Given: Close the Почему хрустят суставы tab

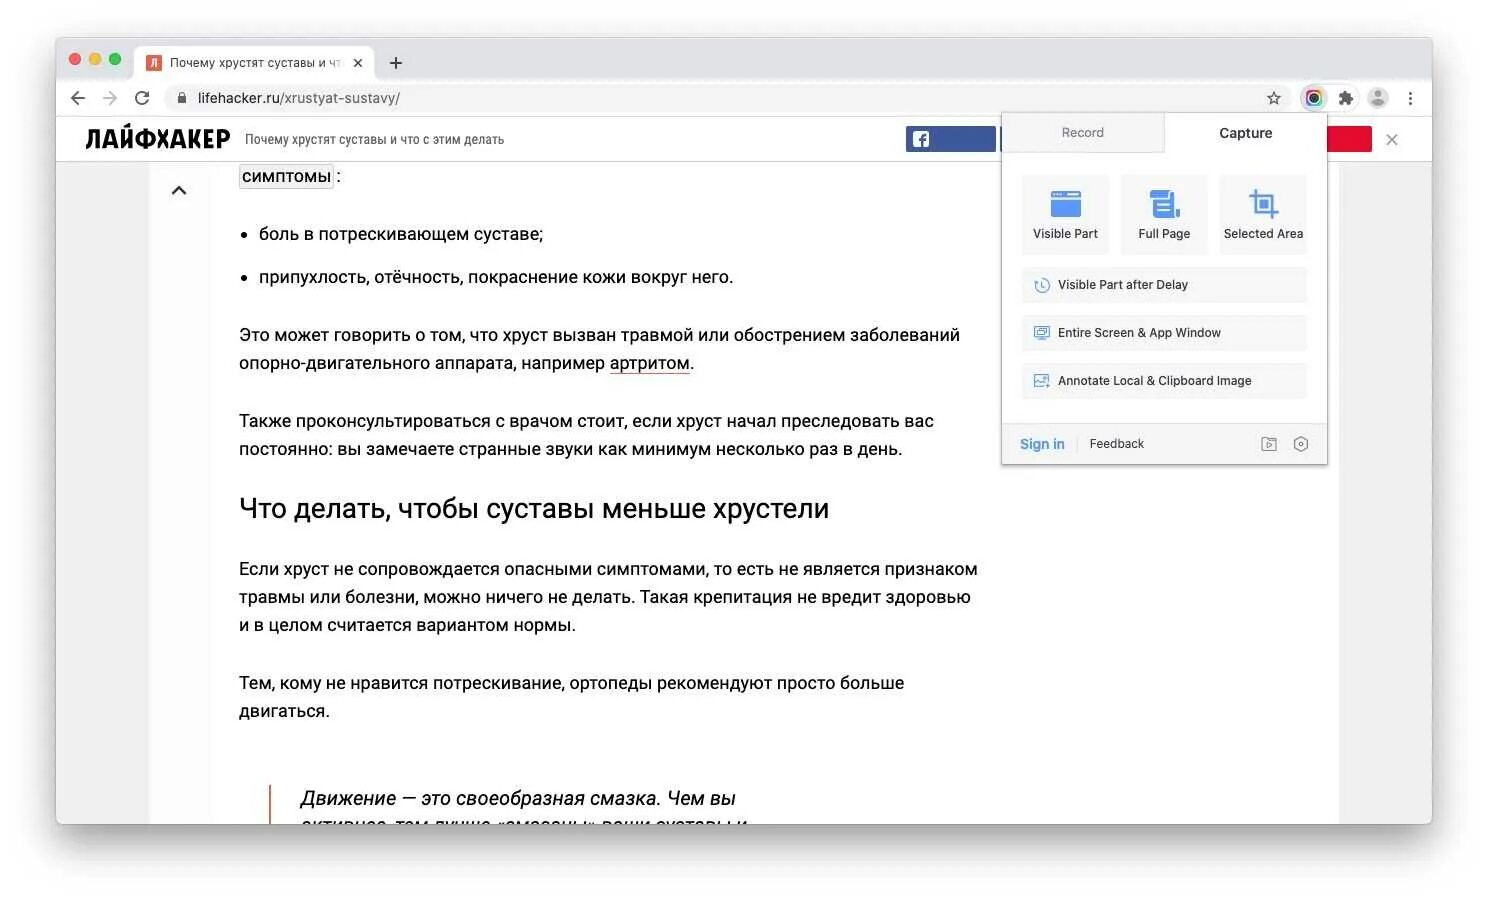Looking at the screenshot, I should click(358, 63).
